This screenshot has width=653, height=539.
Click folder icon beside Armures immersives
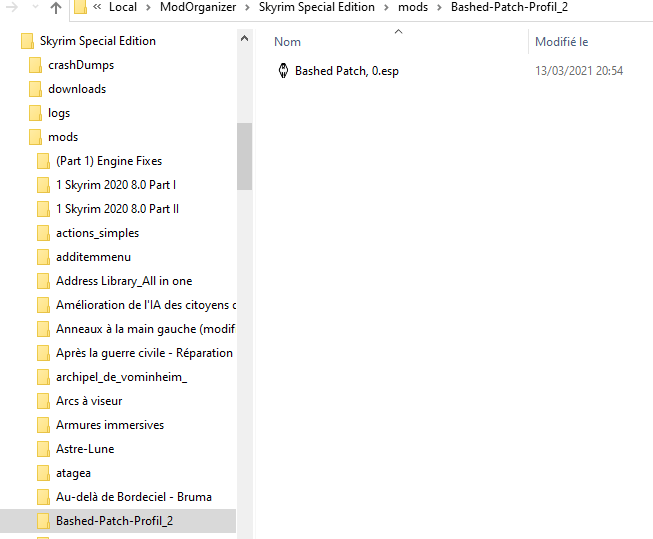[43, 425]
